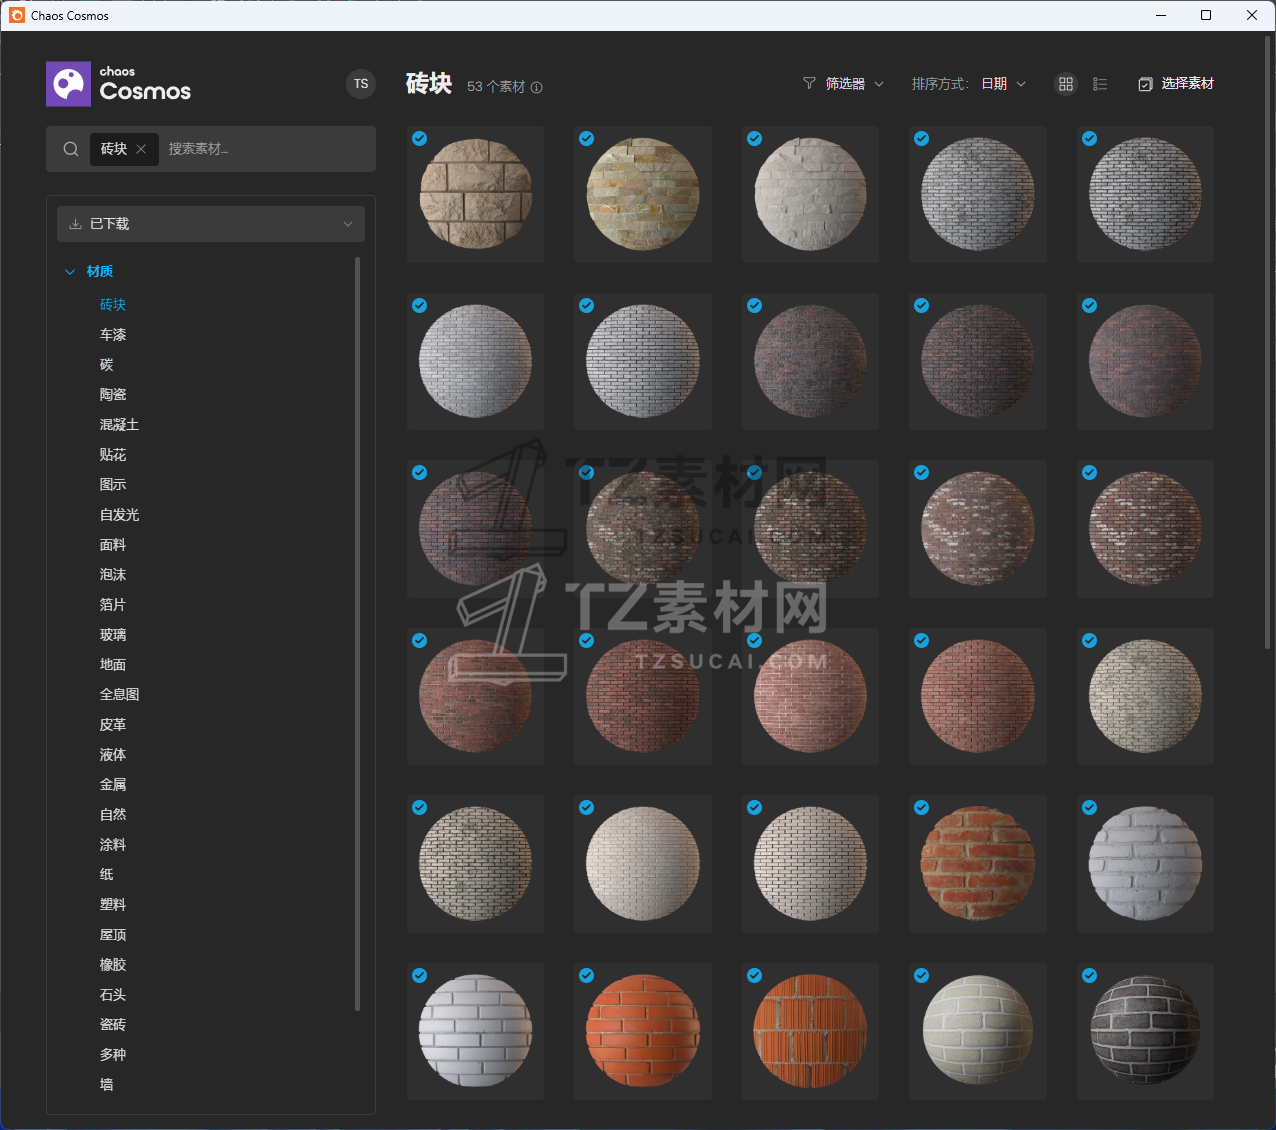Select 砖块 in the category list
This screenshot has height=1130, width=1276.
pos(113,305)
